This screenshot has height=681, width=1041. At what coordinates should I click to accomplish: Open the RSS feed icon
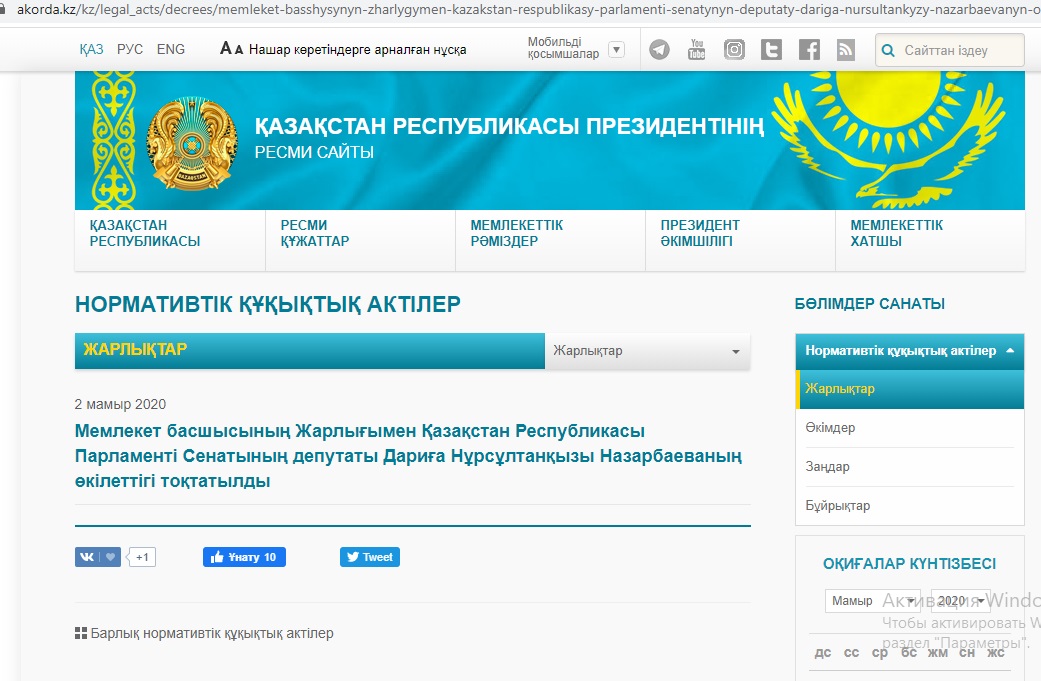click(846, 50)
